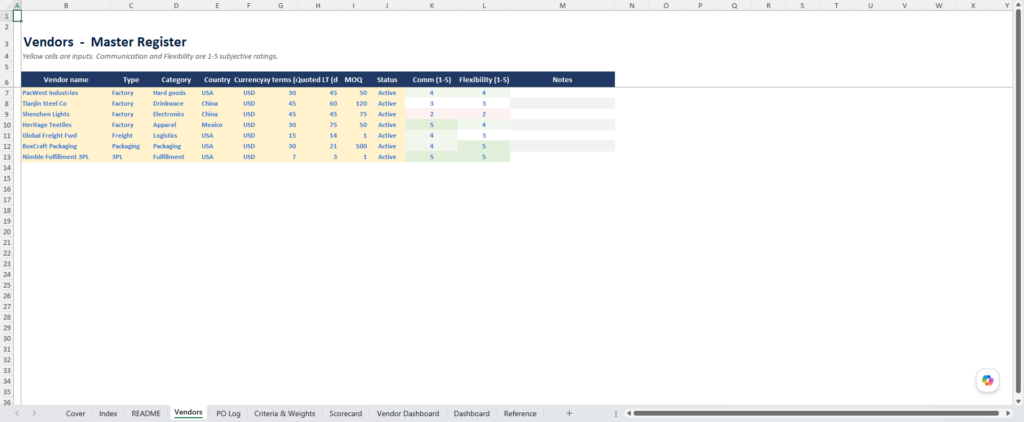
Task: Click left arrow of horizontal scrollbar
Action: tap(628, 414)
